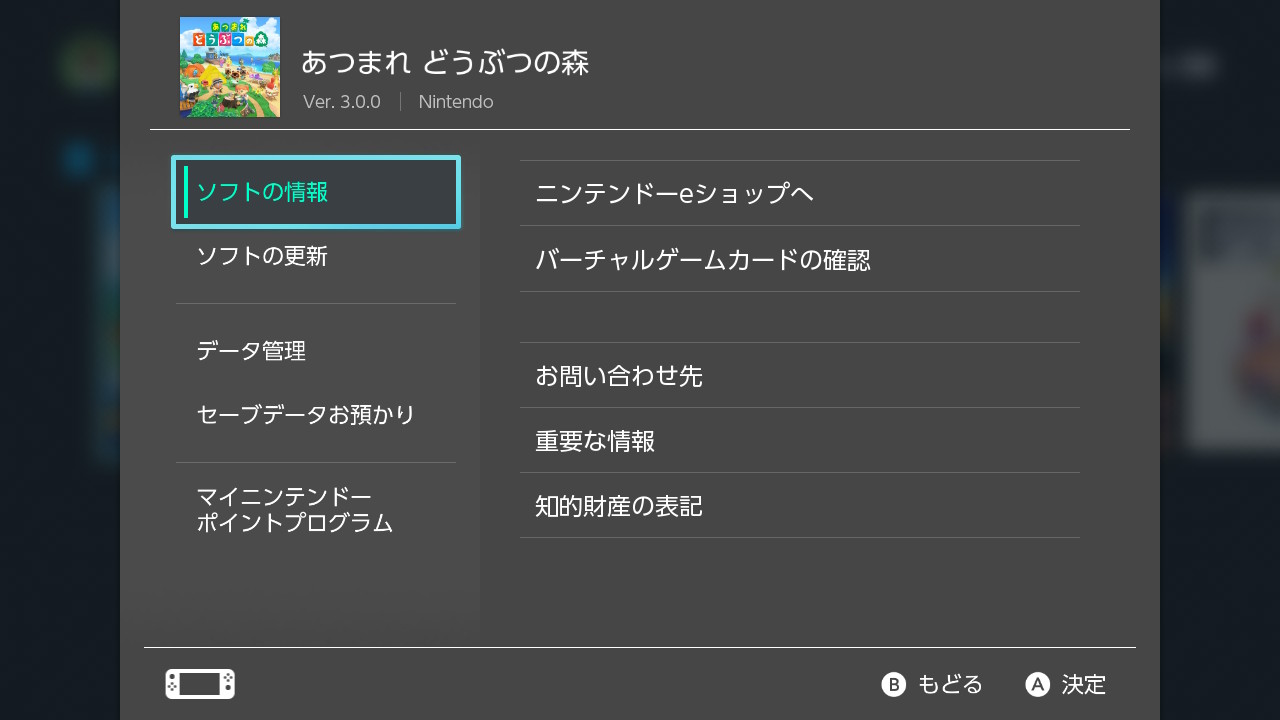
Task: Click the Ver. 3.0.0 version text
Action: point(342,102)
